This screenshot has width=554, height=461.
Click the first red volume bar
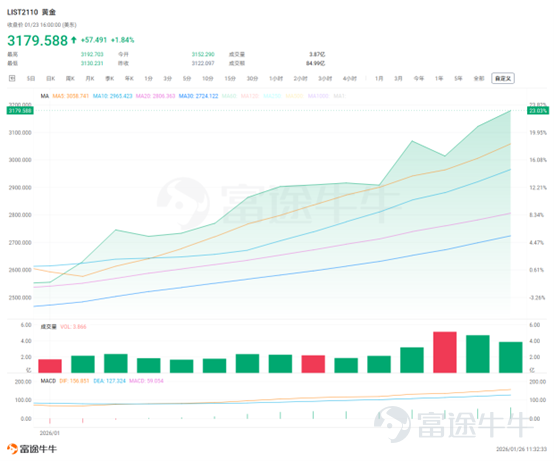[50, 366]
